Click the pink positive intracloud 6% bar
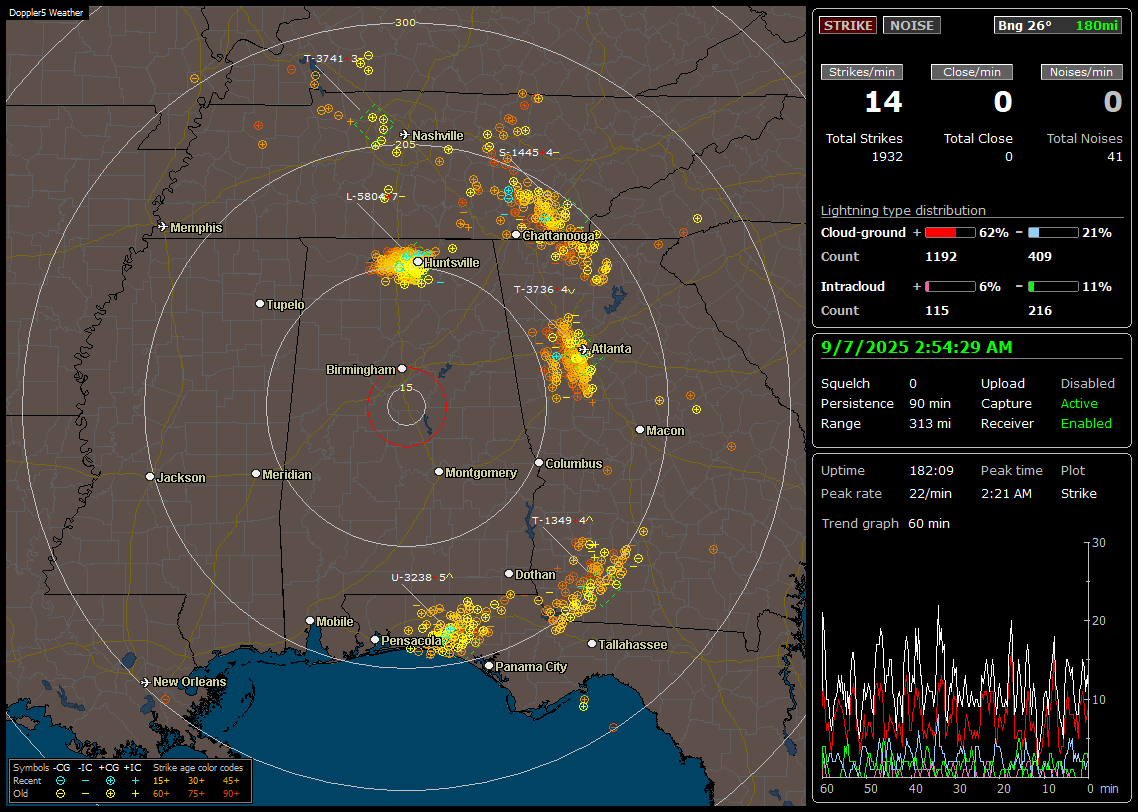Image resolution: width=1138 pixels, height=812 pixels. point(950,287)
